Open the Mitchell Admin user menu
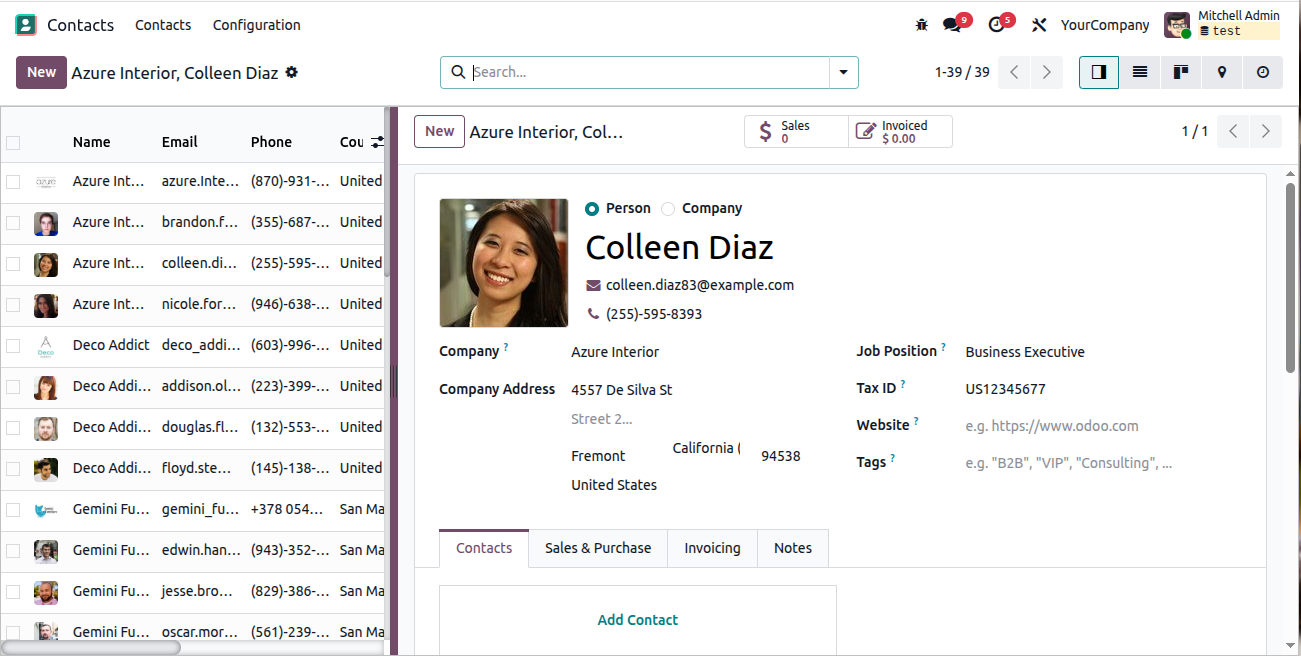 tap(1222, 25)
